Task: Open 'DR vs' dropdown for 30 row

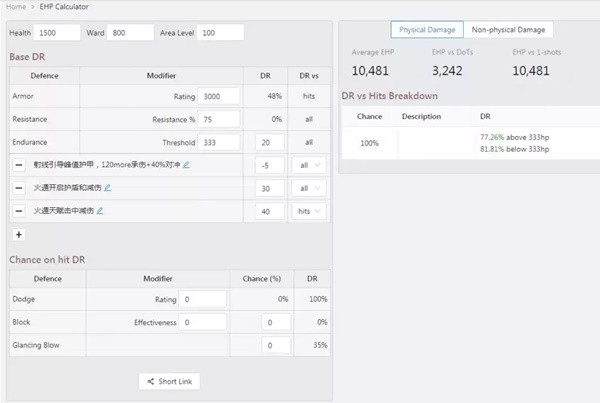Action: point(310,188)
